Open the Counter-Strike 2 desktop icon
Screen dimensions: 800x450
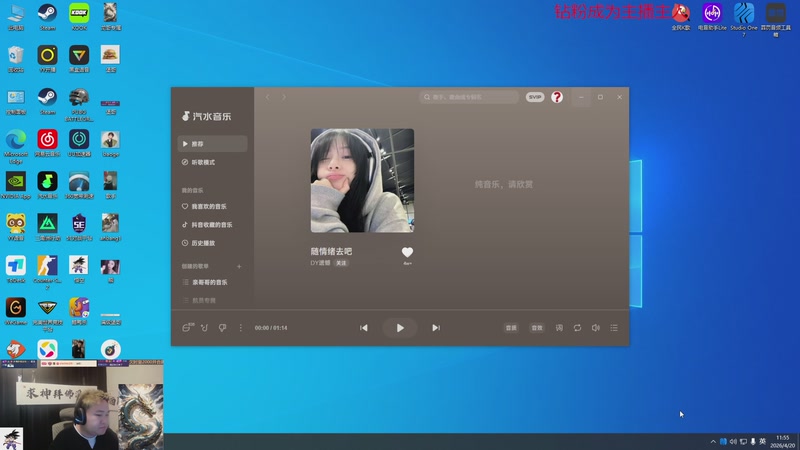(x=47, y=272)
